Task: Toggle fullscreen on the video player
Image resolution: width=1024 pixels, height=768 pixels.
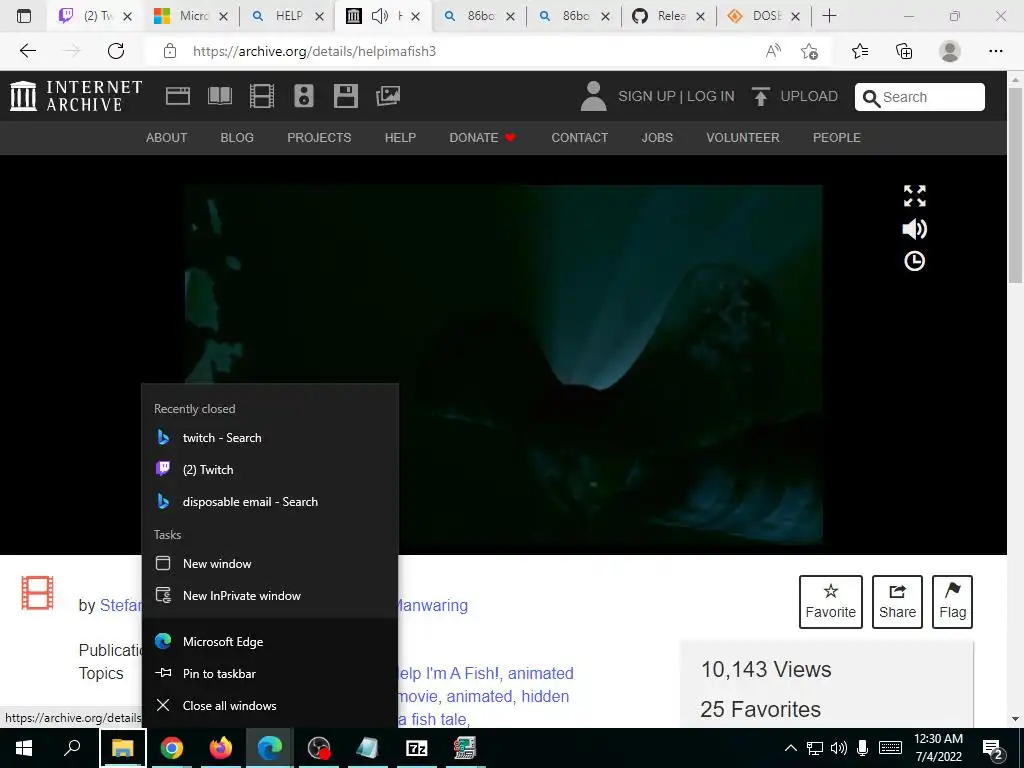Action: coord(914,195)
